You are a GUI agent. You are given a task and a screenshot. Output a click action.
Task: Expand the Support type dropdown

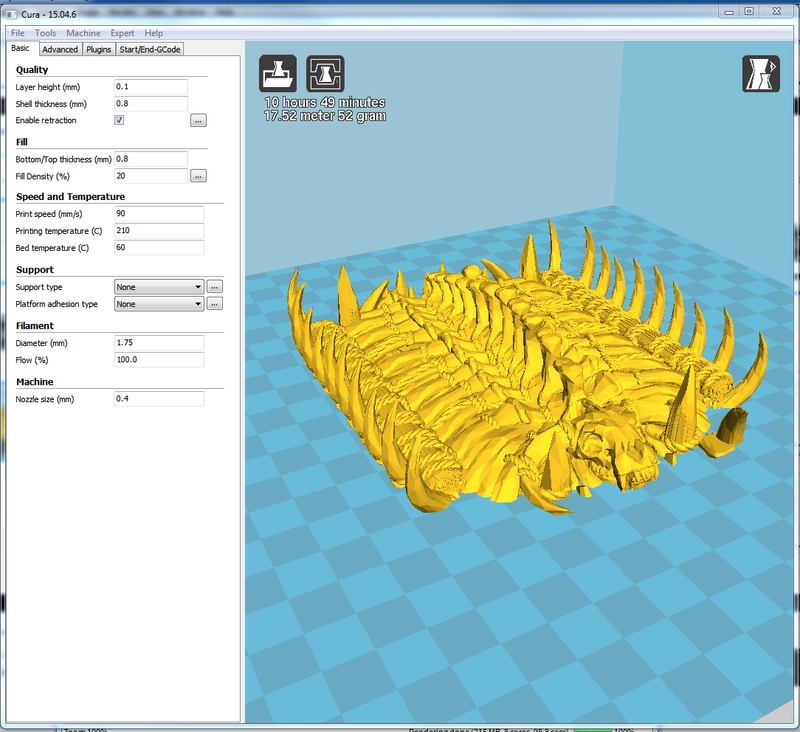click(x=159, y=287)
